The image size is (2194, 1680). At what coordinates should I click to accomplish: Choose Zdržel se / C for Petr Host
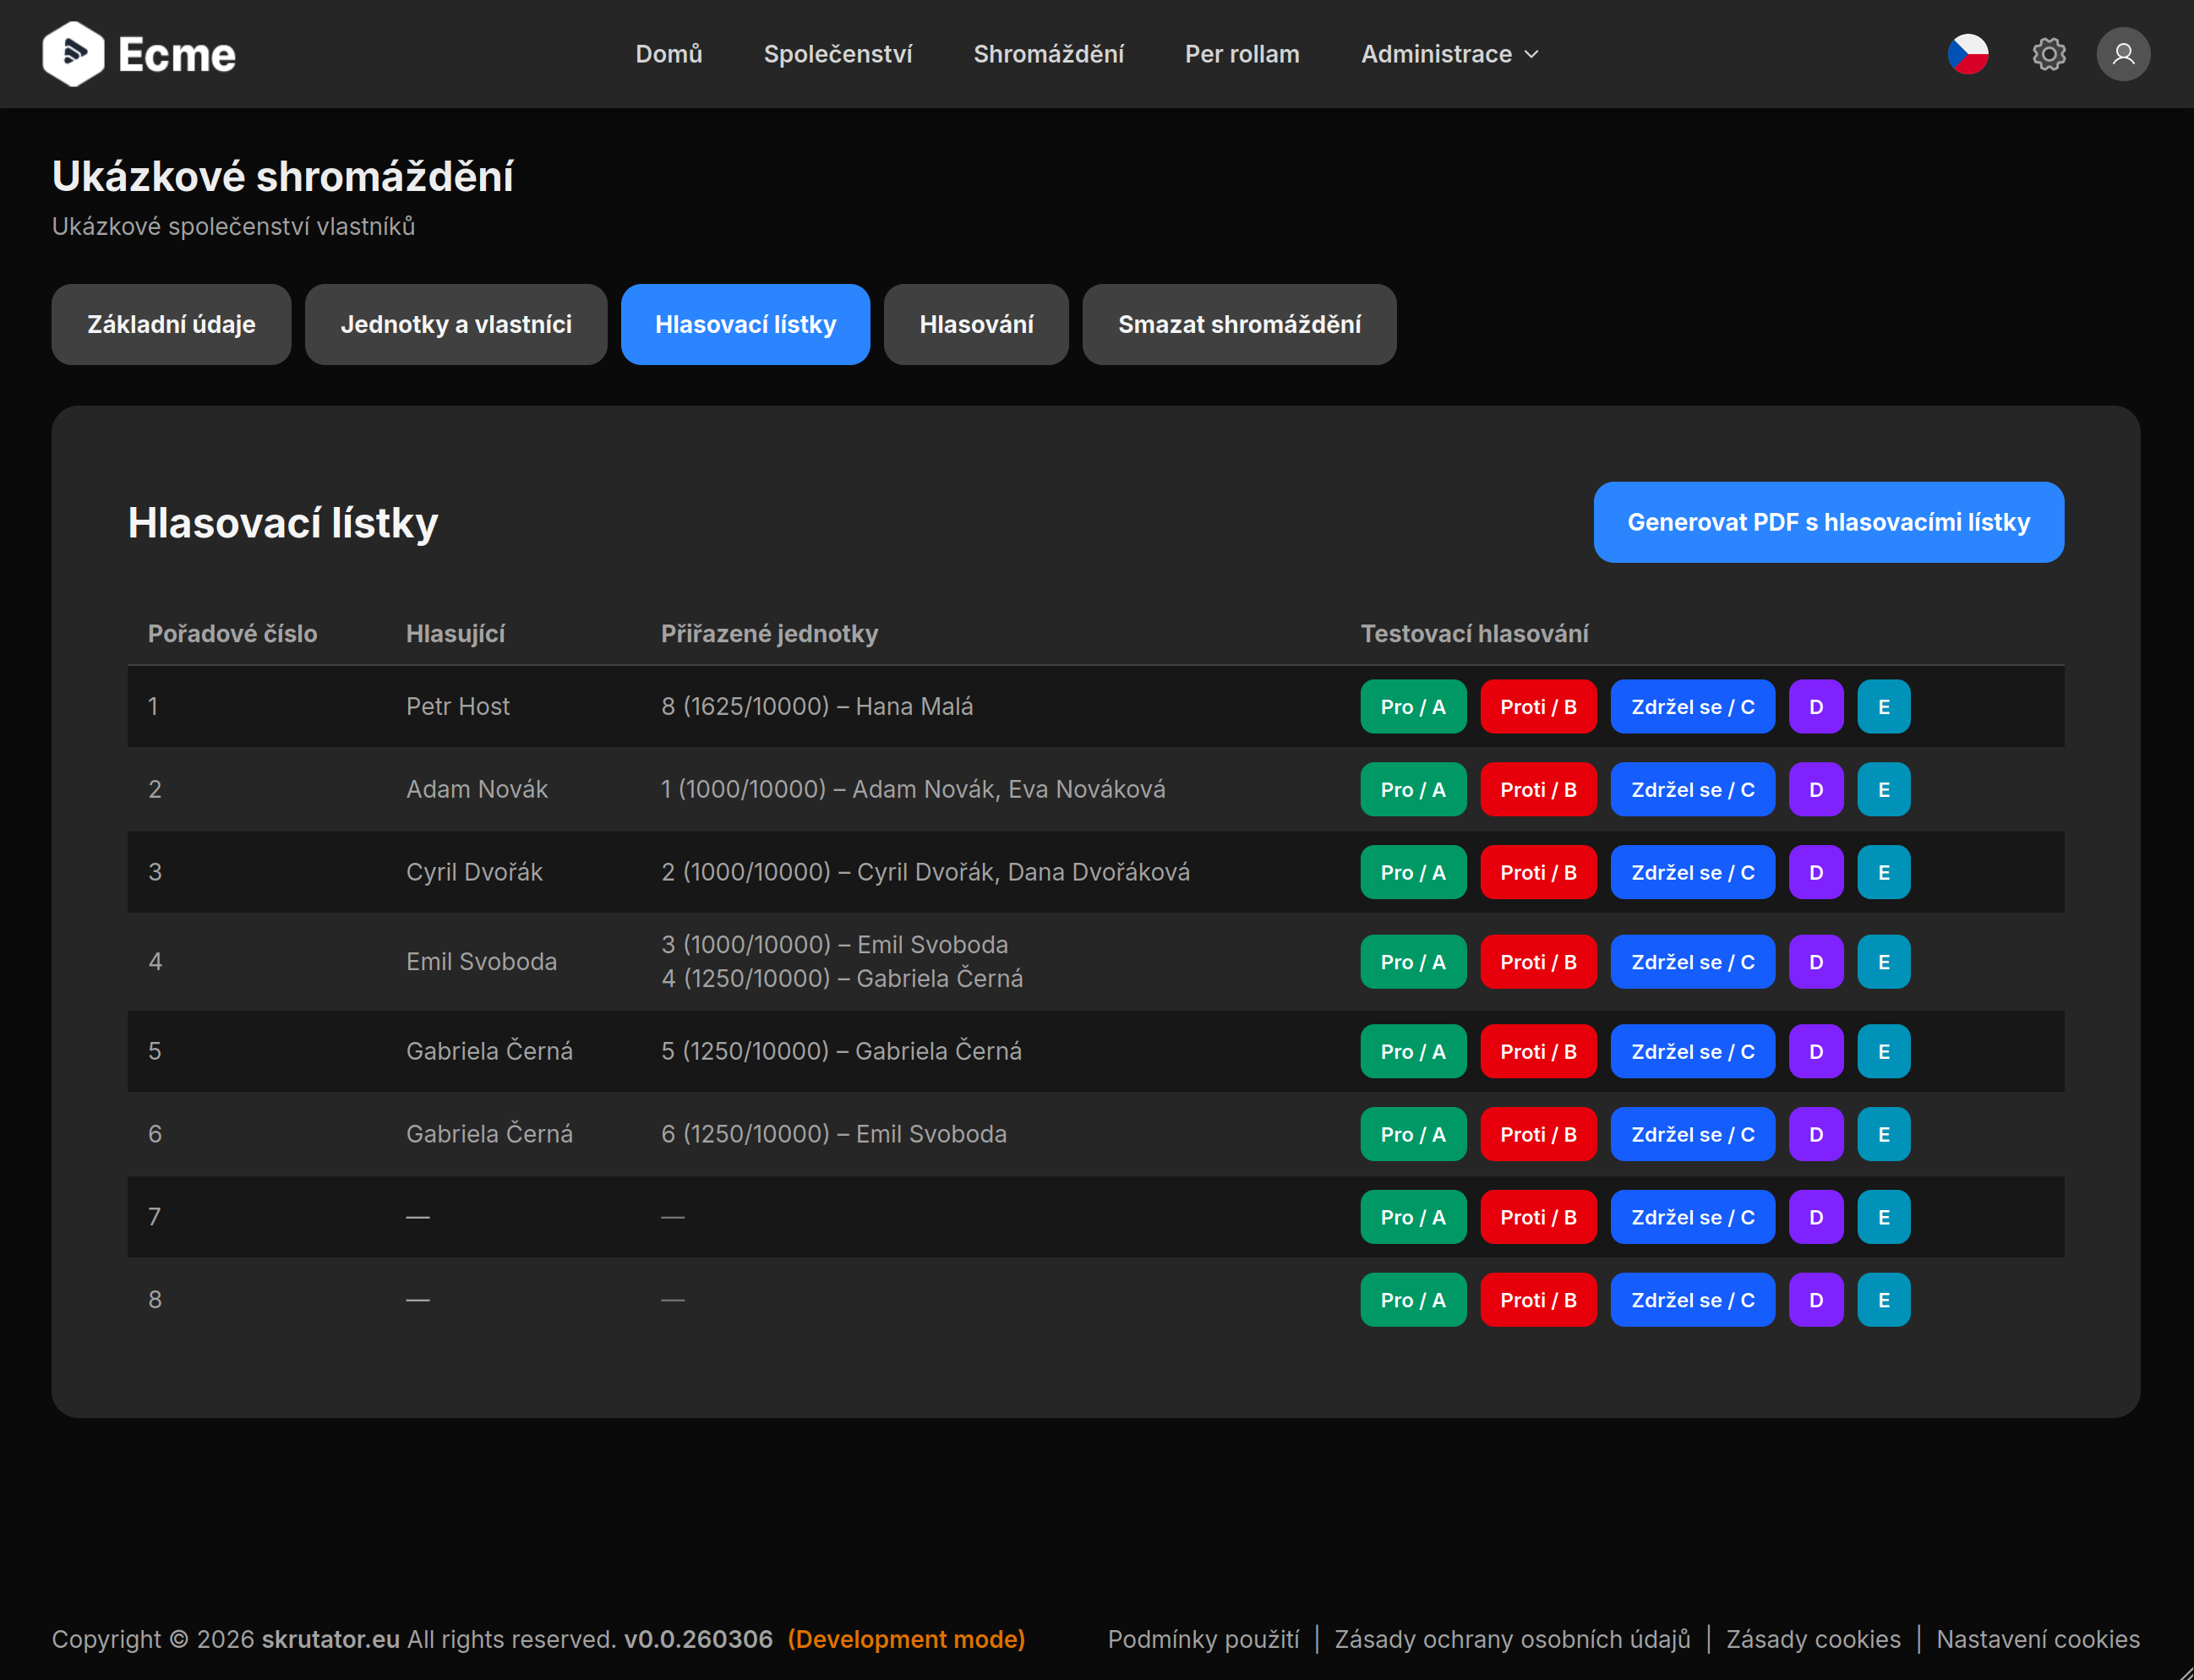1693,707
